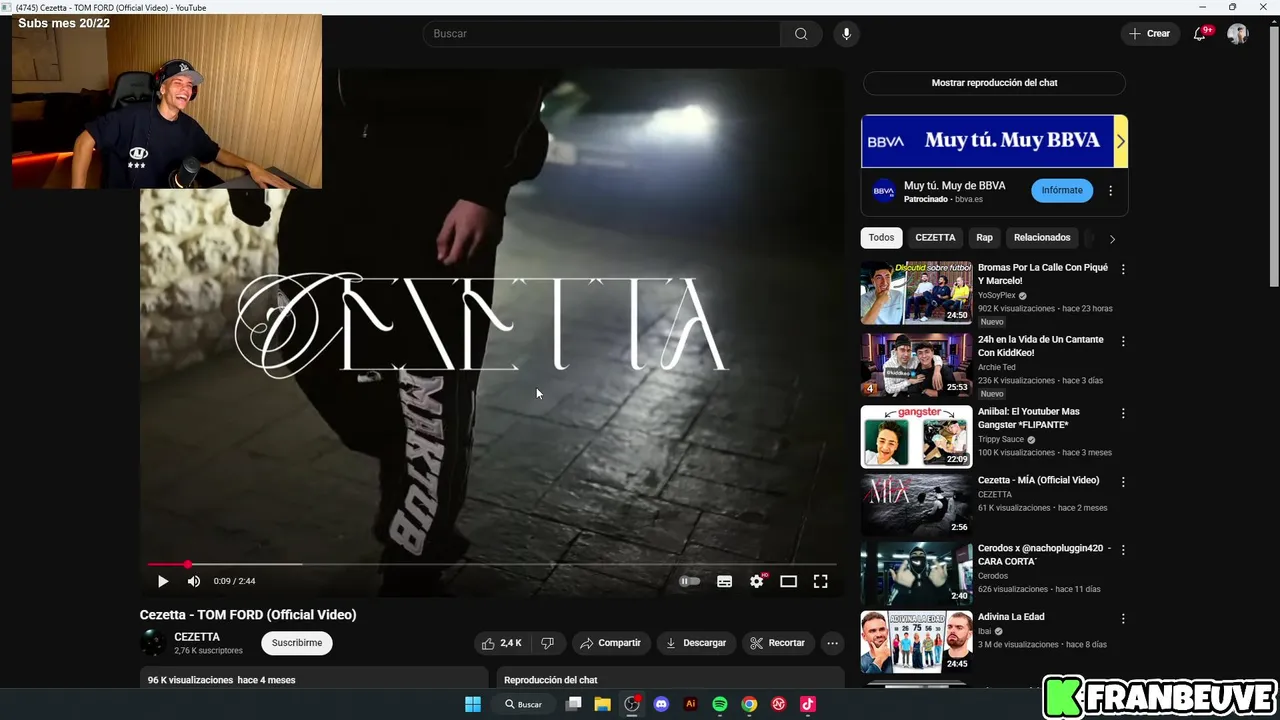This screenshot has height=720, width=1280.
Task: Open options for Adivina La Edad video
Action: (1123, 619)
